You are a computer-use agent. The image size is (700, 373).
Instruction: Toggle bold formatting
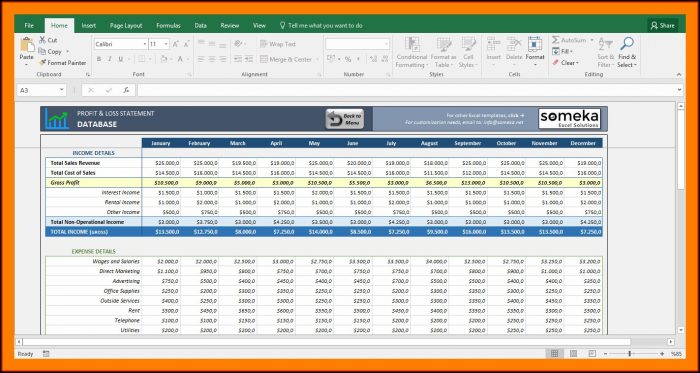tap(99, 59)
